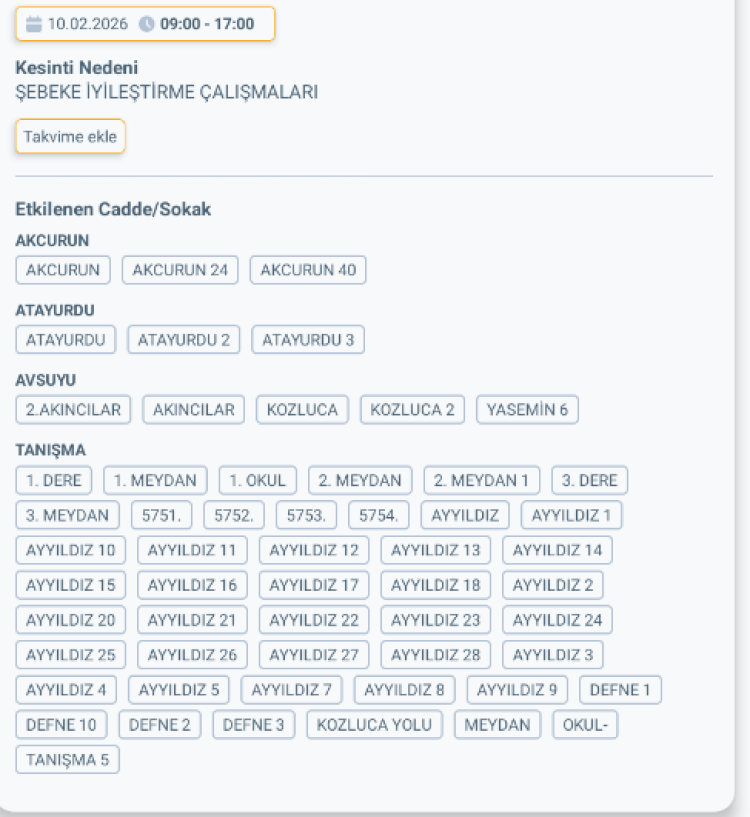
Task: Select the KOZLUCA YOLU street tag
Action: pyautogui.click(x=375, y=725)
